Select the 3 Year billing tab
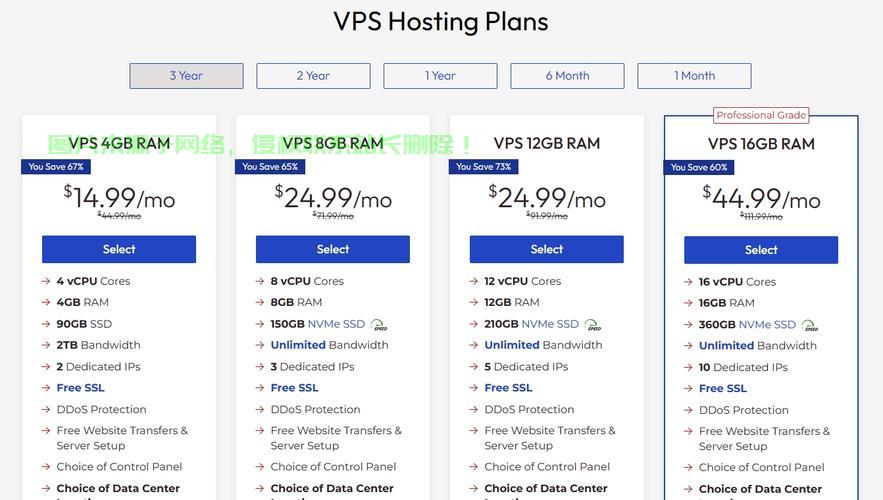 [186, 76]
